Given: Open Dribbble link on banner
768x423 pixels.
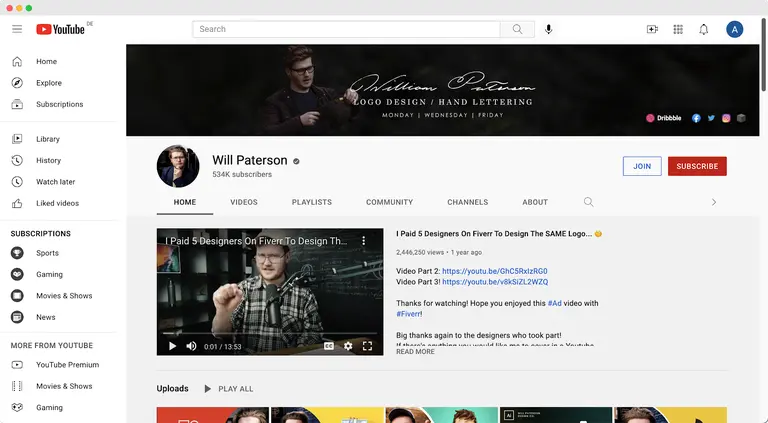Looking at the screenshot, I should click(x=664, y=118).
